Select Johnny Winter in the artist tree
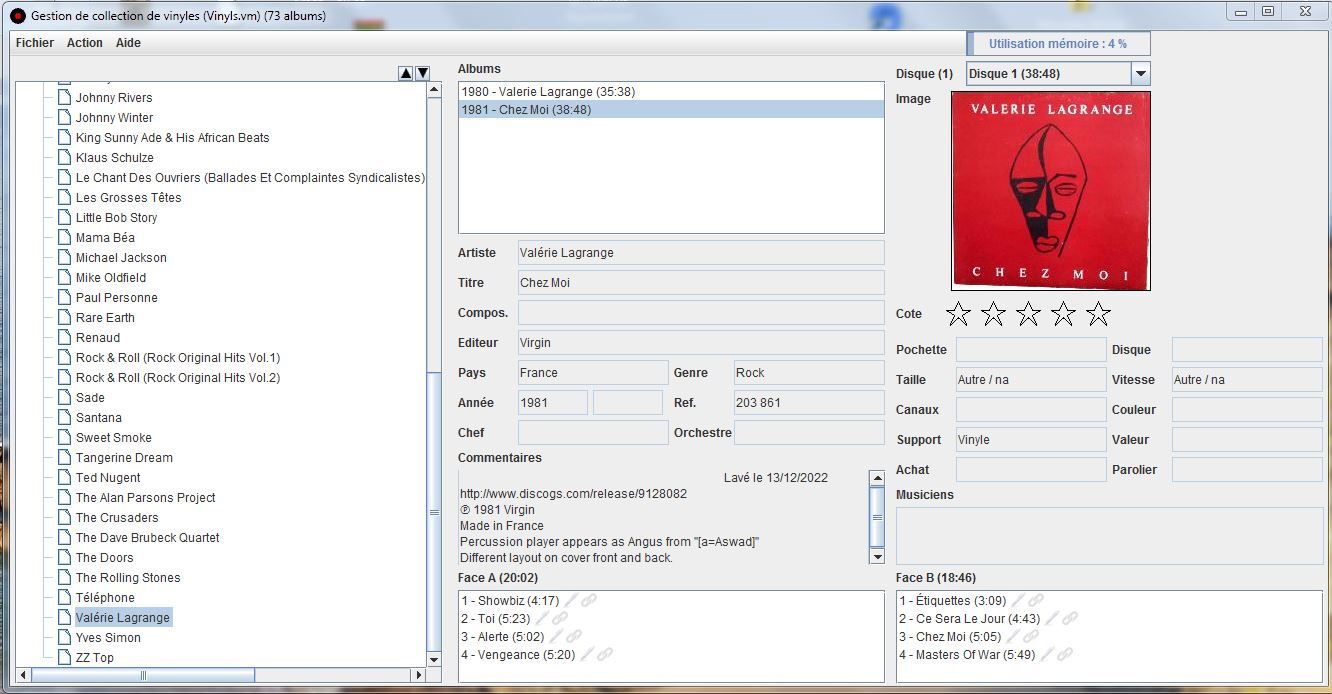The image size is (1332, 694). coord(114,117)
